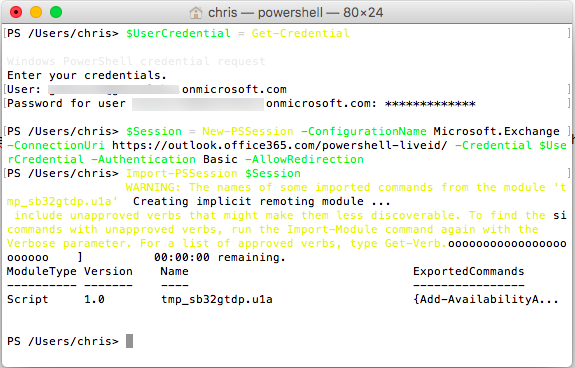Click the home folder icon in title bar
This screenshot has width=575, height=368.
click(x=196, y=13)
